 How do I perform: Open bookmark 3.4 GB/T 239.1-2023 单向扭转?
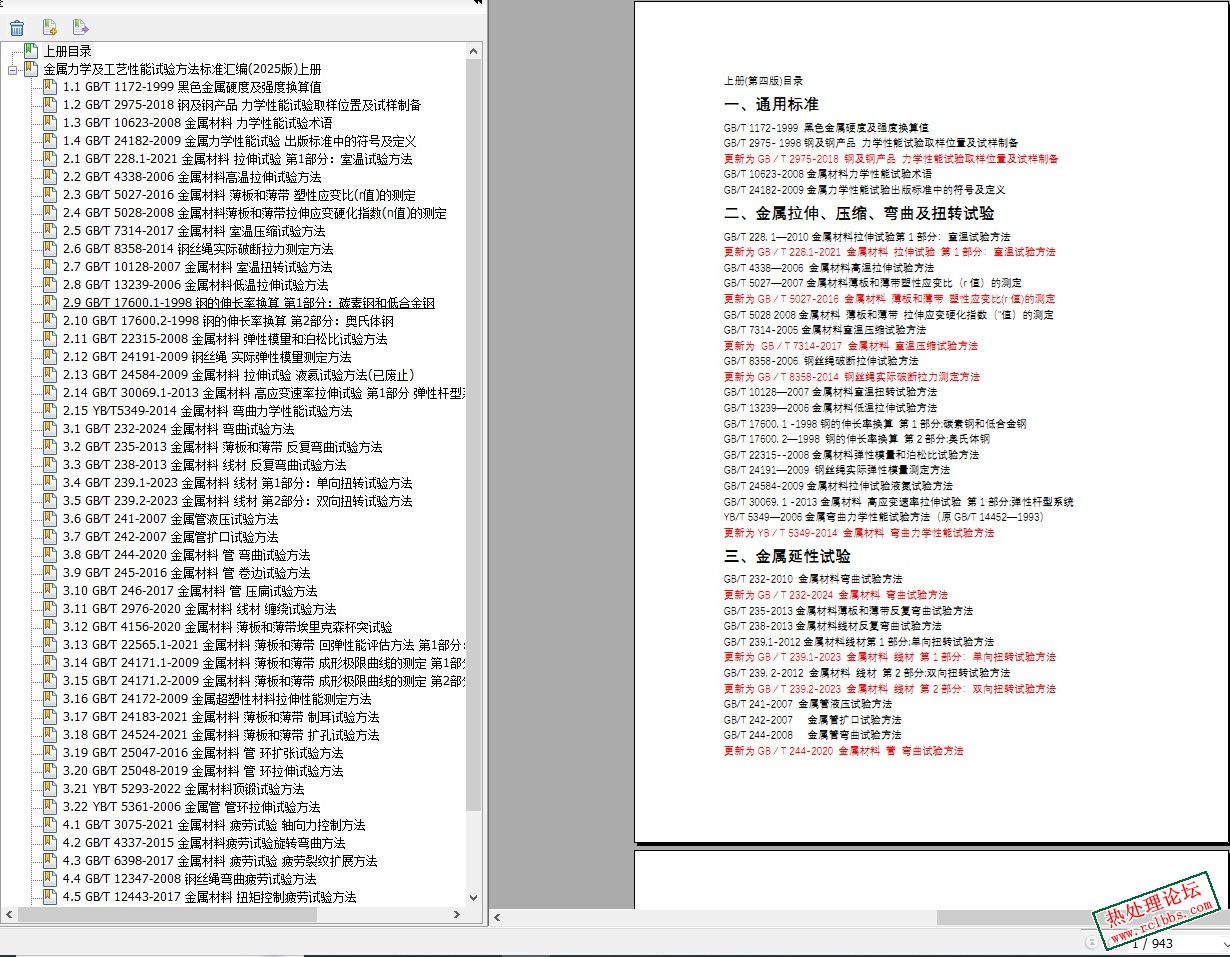tap(237, 483)
